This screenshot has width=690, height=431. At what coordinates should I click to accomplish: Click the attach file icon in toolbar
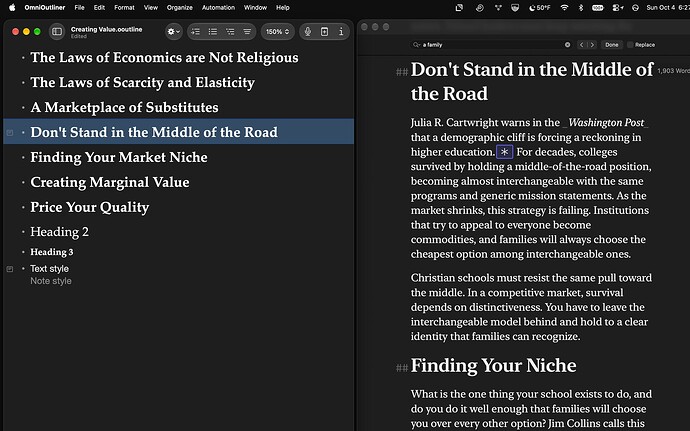tap(324, 31)
